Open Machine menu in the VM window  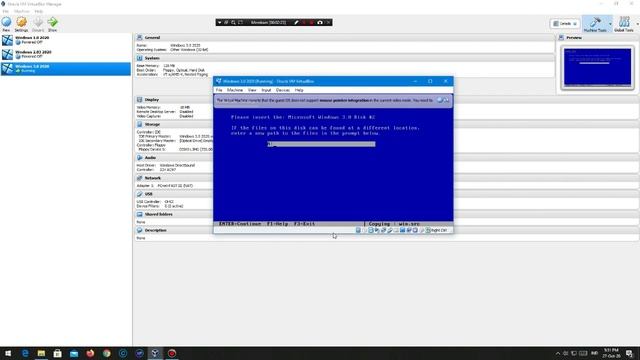click(235, 90)
